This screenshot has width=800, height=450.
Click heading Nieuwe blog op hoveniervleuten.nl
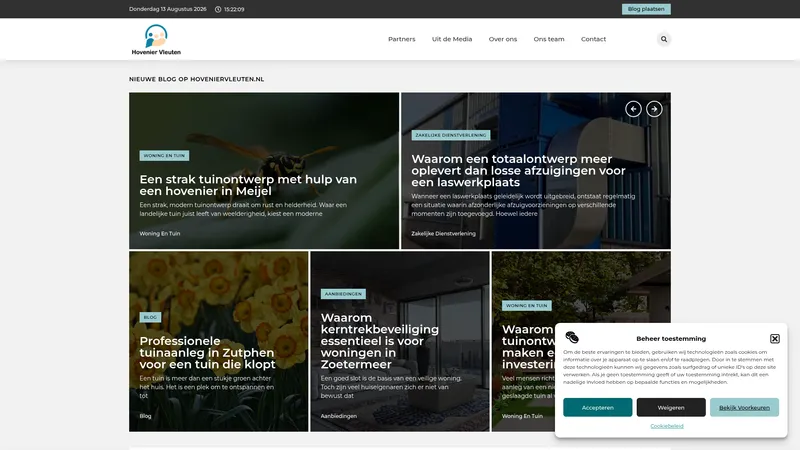[x=196, y=79]
